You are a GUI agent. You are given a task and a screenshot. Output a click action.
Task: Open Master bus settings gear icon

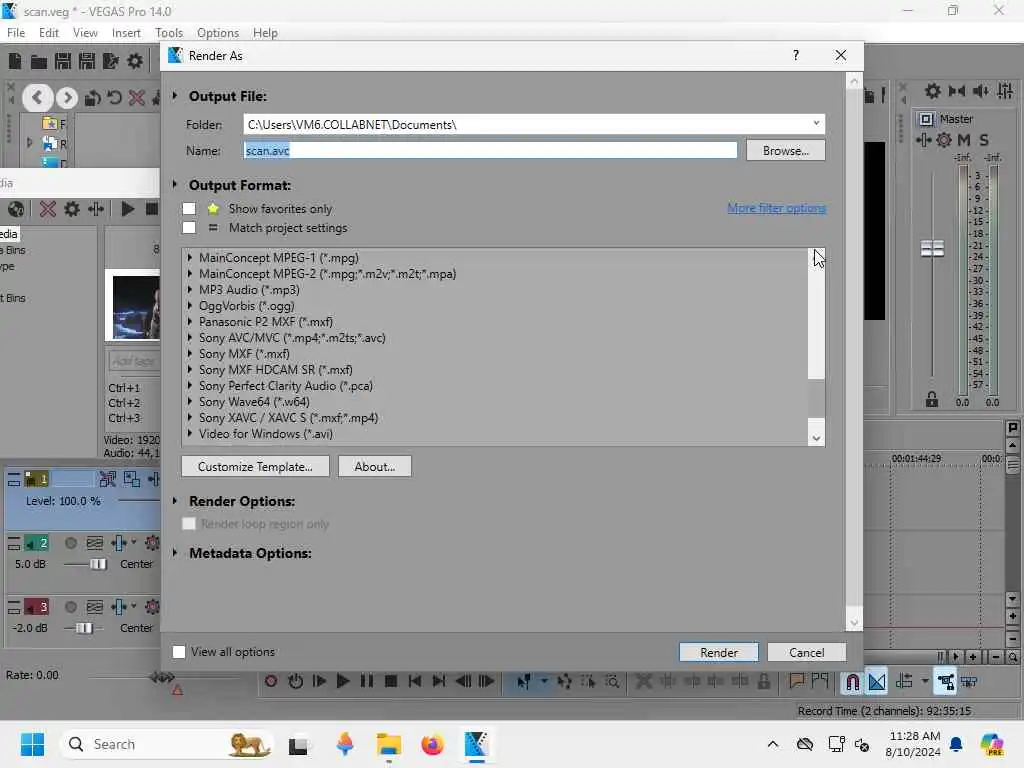click(x=933, y=91)
